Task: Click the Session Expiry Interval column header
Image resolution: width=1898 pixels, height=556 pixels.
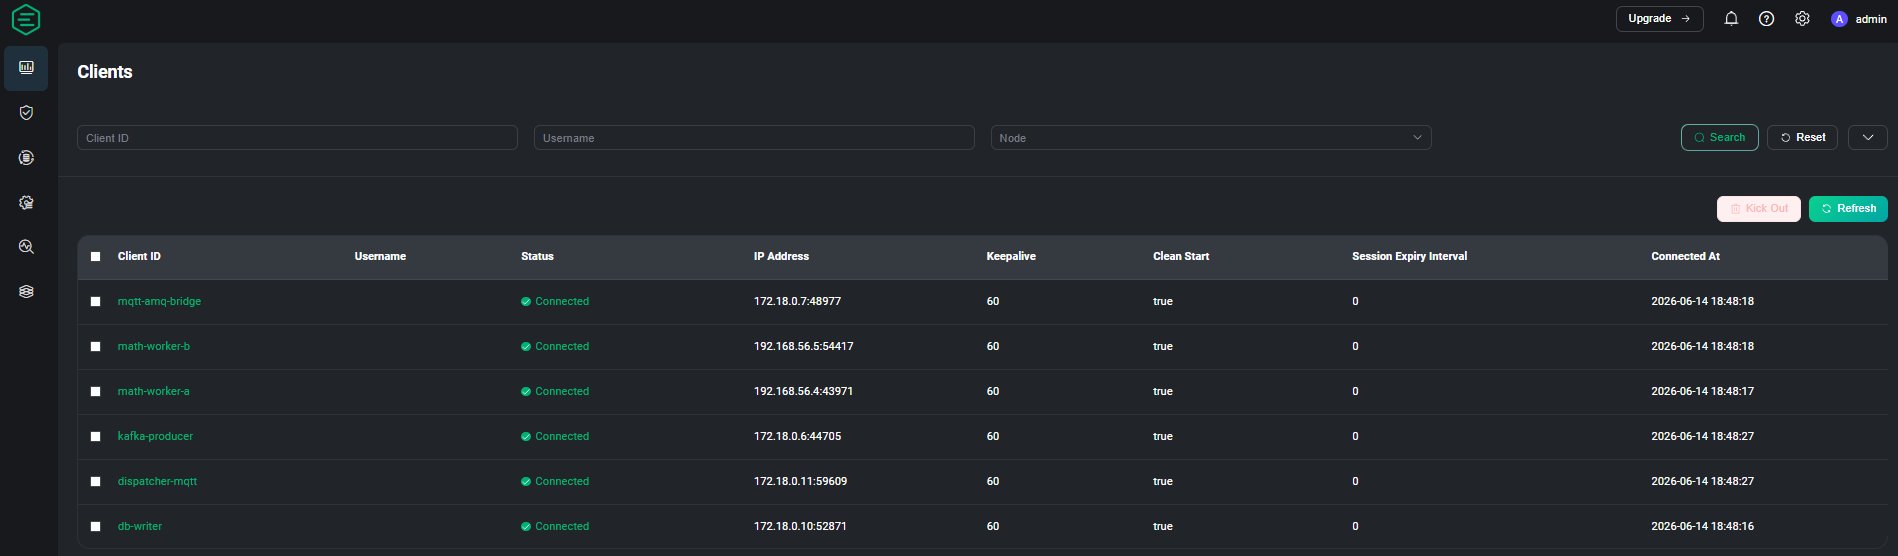Action: point(1409,257)
